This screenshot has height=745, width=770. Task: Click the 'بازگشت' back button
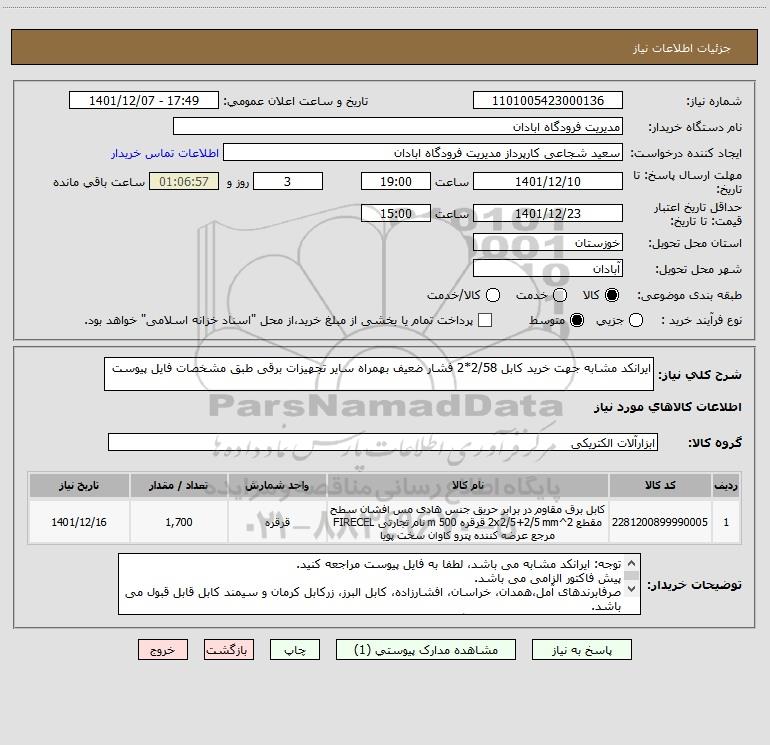pyautogui.click(x=229, y=650)
